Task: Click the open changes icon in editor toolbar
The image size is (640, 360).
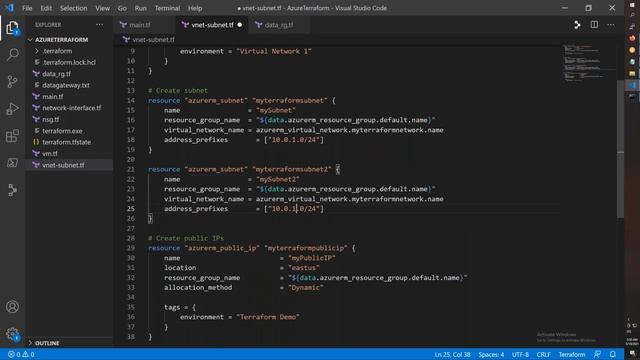Action: coord(577,25)
